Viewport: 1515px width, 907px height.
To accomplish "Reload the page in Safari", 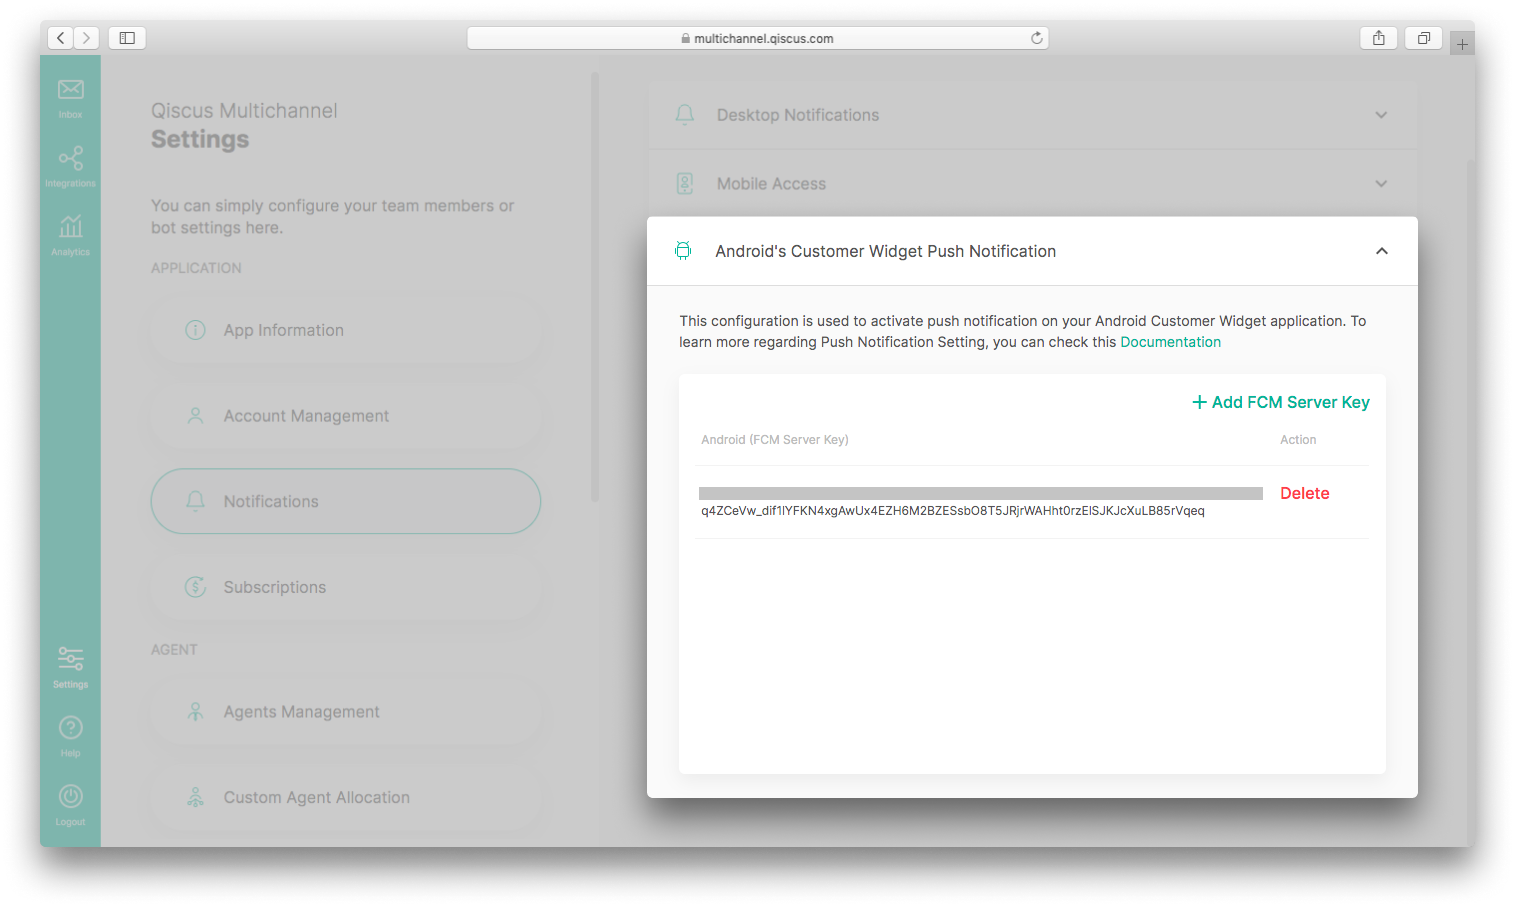I will (1037, 38).
